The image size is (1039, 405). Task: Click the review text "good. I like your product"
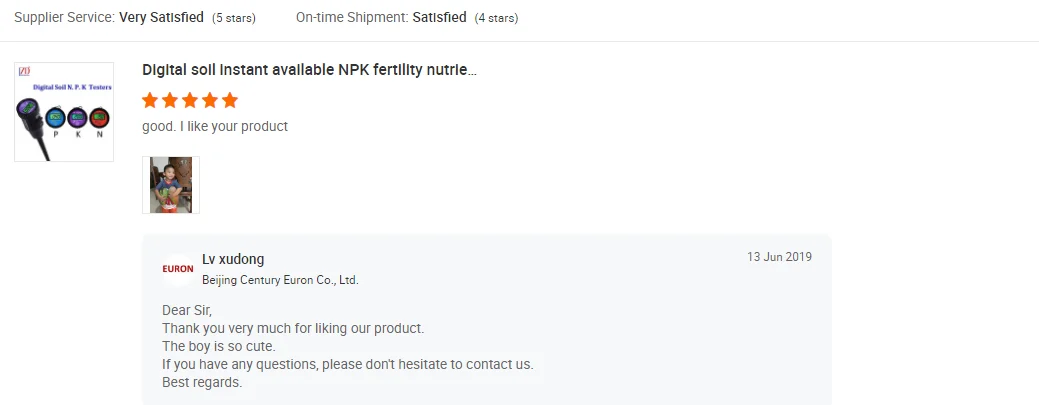pos(215,126)
